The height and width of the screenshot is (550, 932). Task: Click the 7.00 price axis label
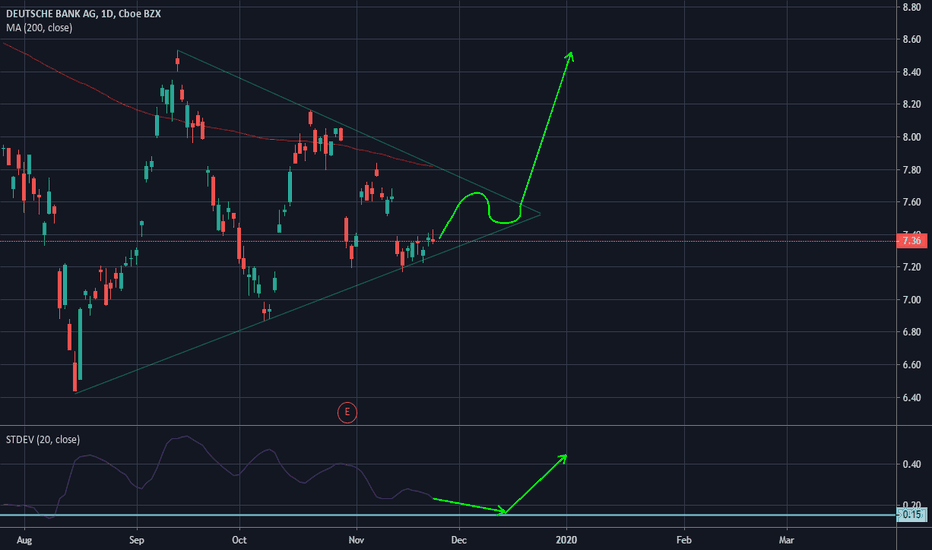[911, 300]
